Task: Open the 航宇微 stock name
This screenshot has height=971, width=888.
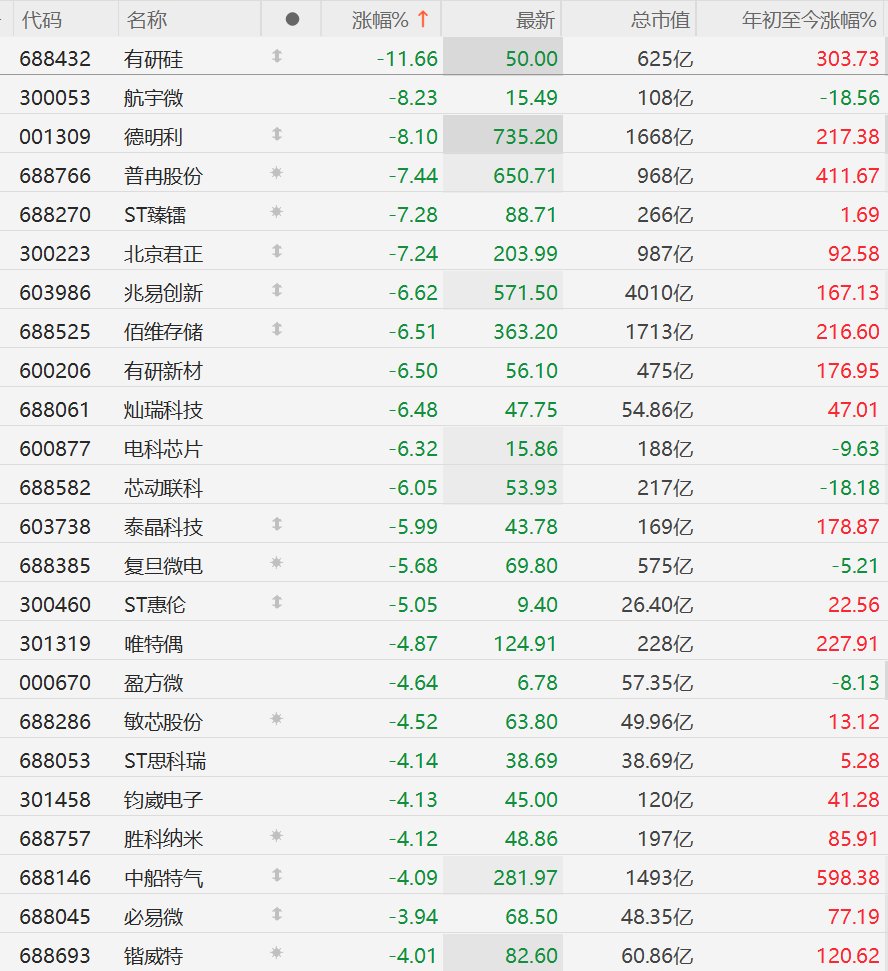Action: click(x=154, y=98)
